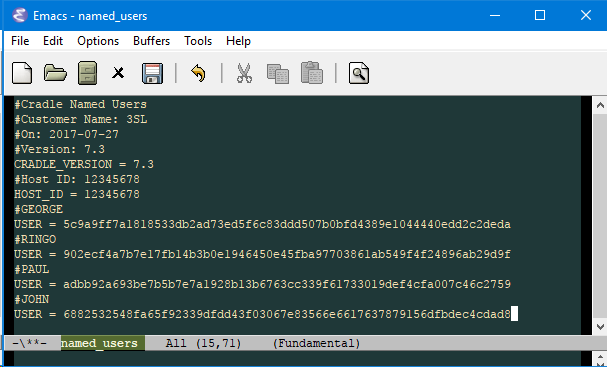Close the Emacs window
Image resolution: width=607 pixels, height=367 pixels.
click(585, 15)
